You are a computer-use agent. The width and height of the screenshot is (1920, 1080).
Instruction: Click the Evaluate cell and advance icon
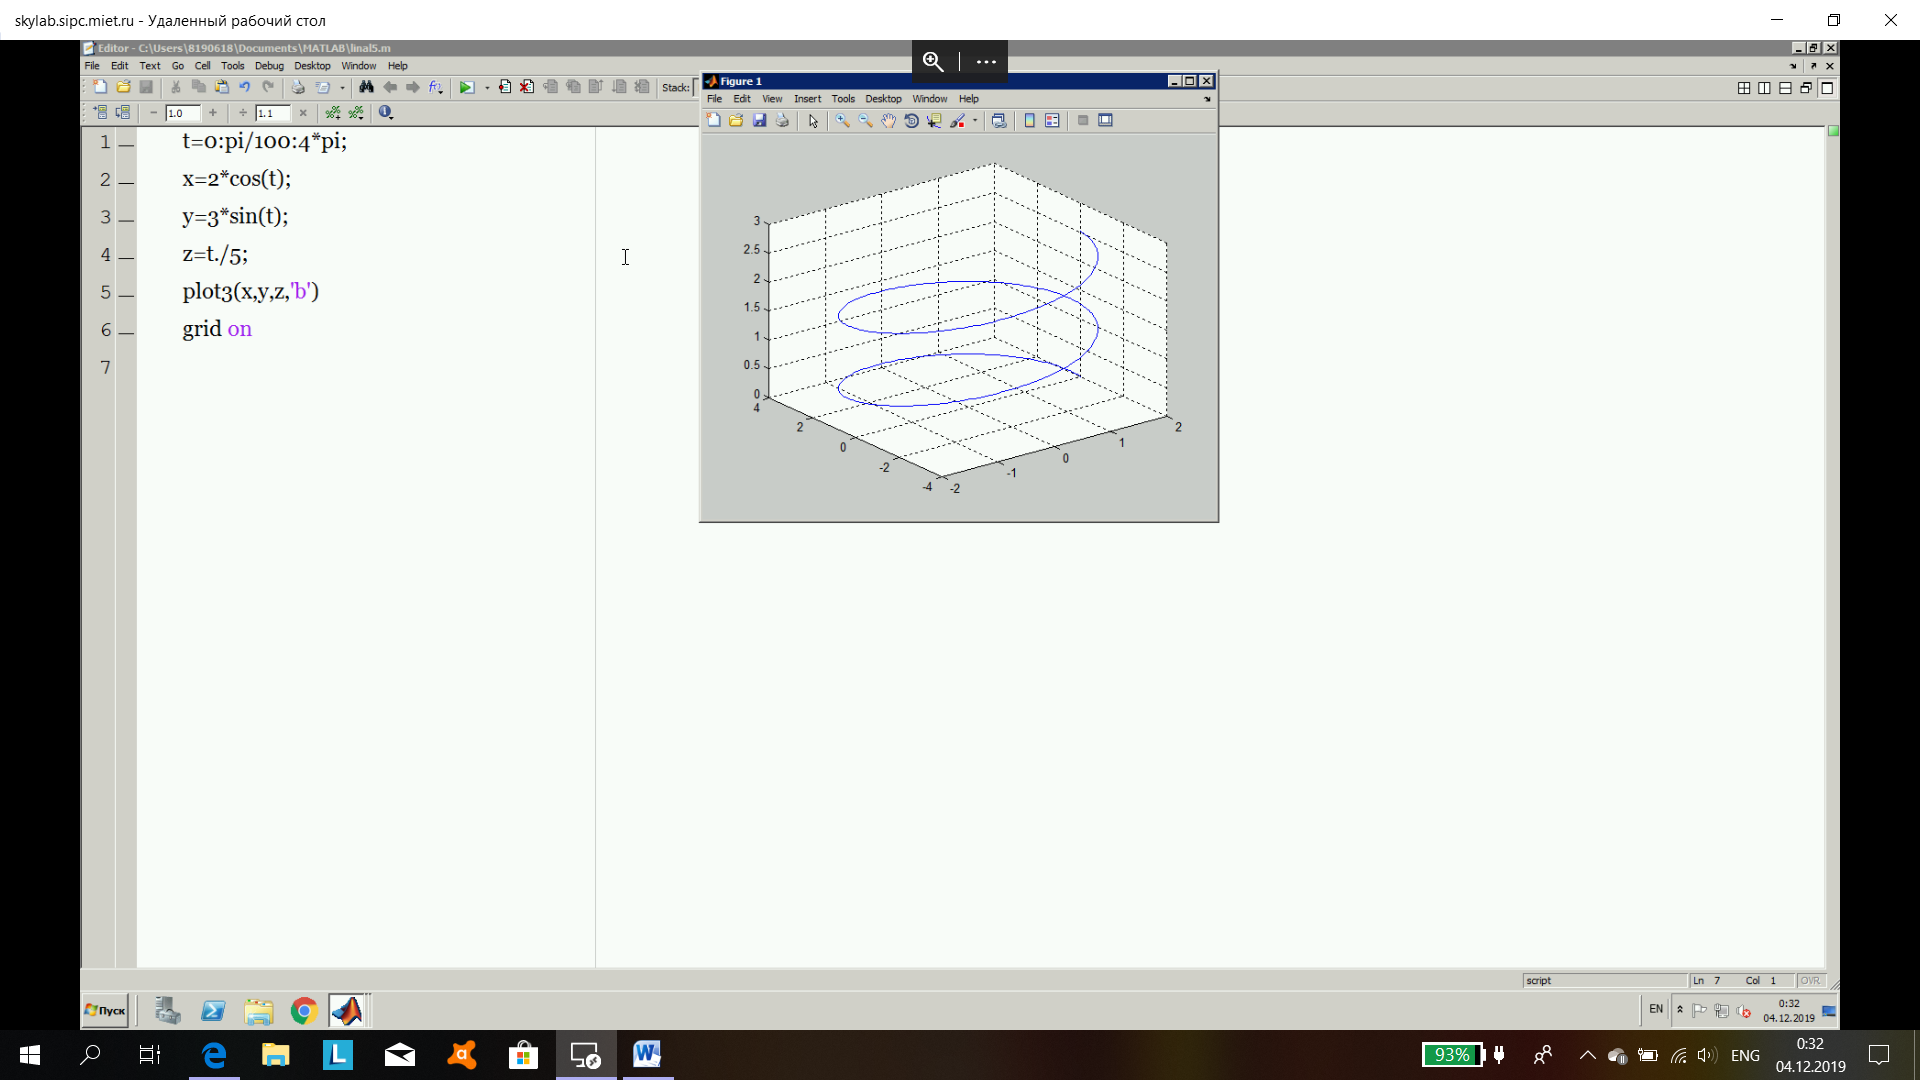[123, 113]
